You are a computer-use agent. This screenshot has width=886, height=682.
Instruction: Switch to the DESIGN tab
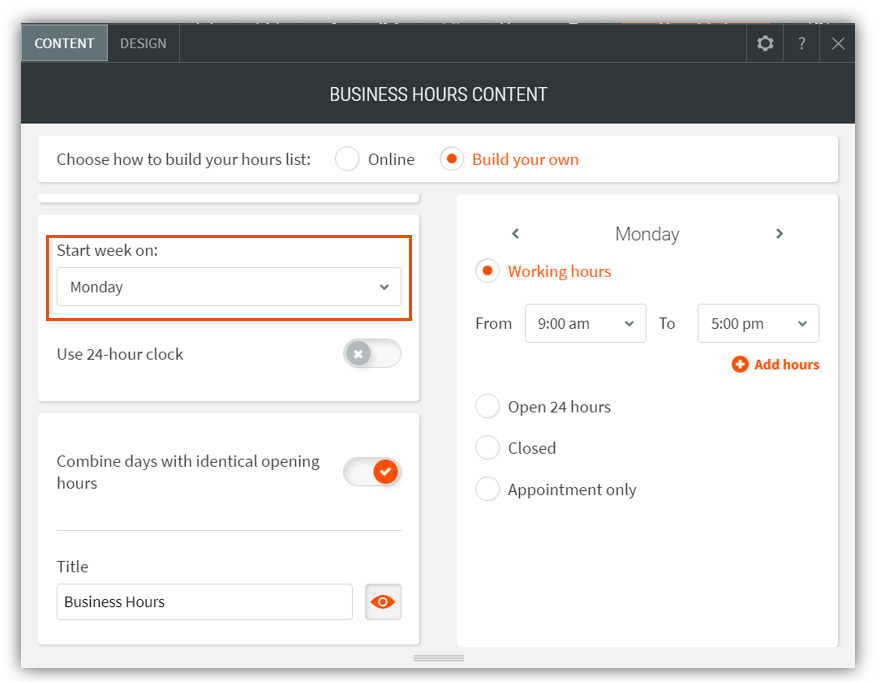143,44
